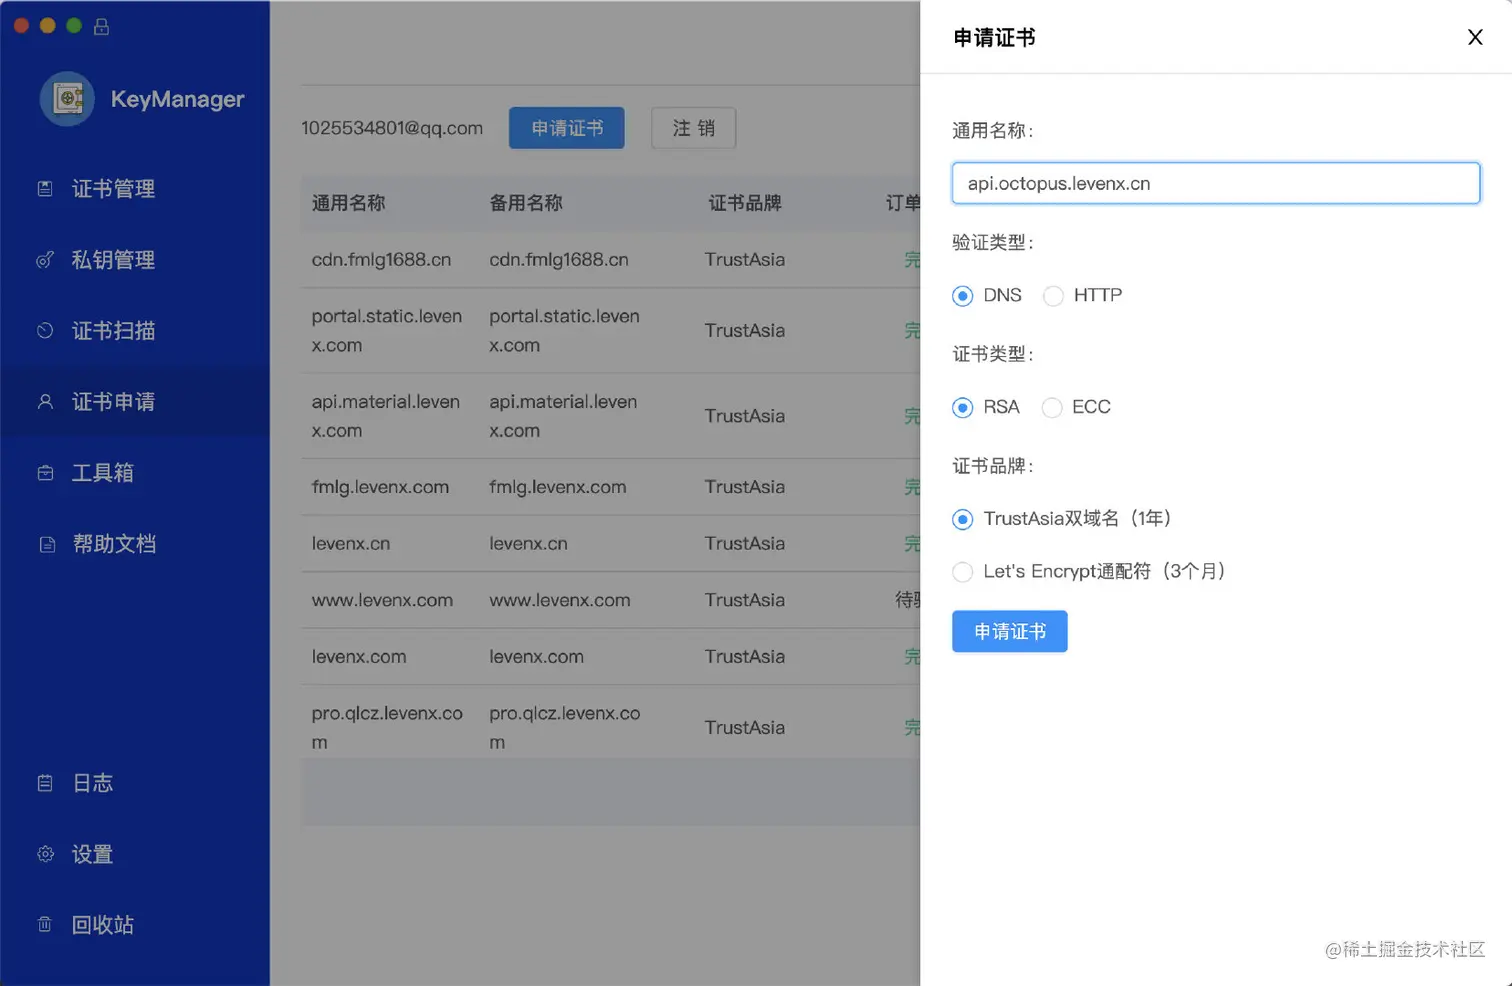Click the api.material.levenx.com common name cell
The width and height of the screenshot is (1512, 986).
(386, 416)
